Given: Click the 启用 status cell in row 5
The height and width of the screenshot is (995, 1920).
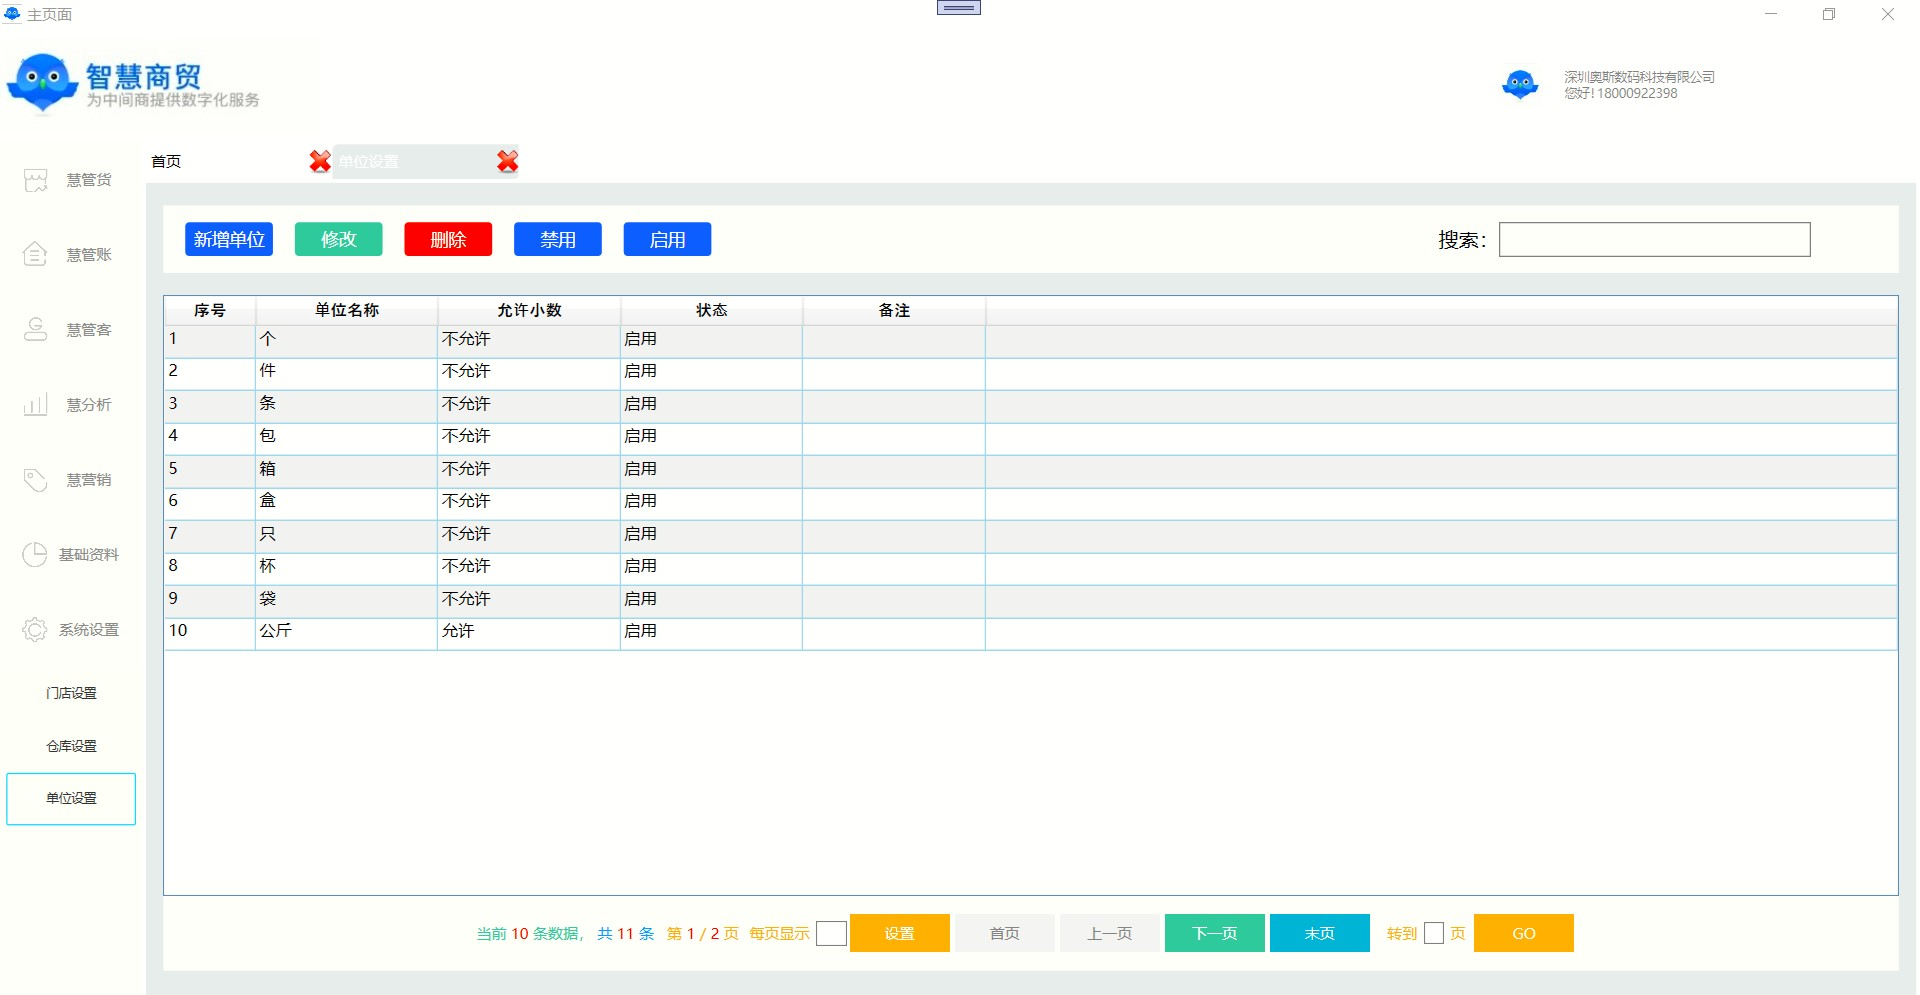Looking at the screenshot, I should pos(711,471).
